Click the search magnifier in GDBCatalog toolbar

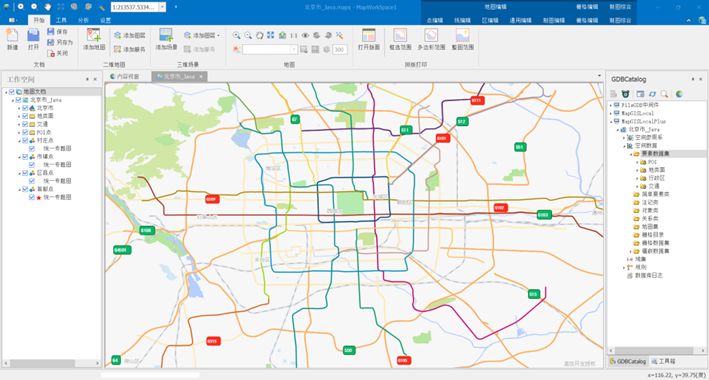coord(664,94)
